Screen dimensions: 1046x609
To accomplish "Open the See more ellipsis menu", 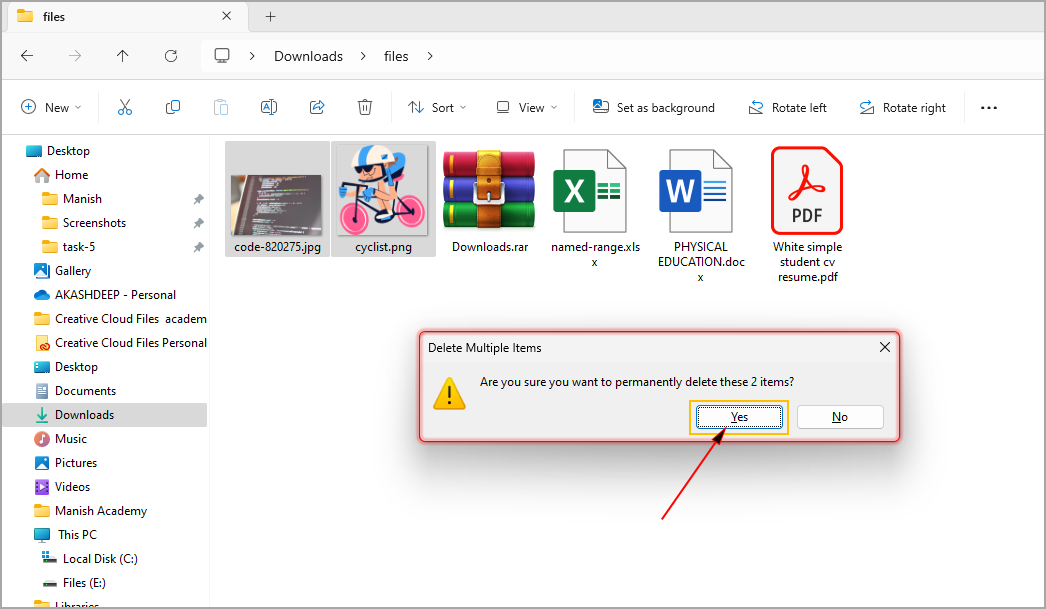I will [988, 108].
